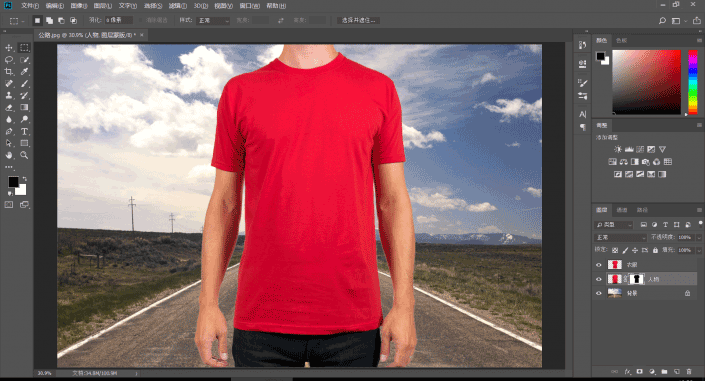Select the History Brush tool
705x381 pixels.
[24, 95]
